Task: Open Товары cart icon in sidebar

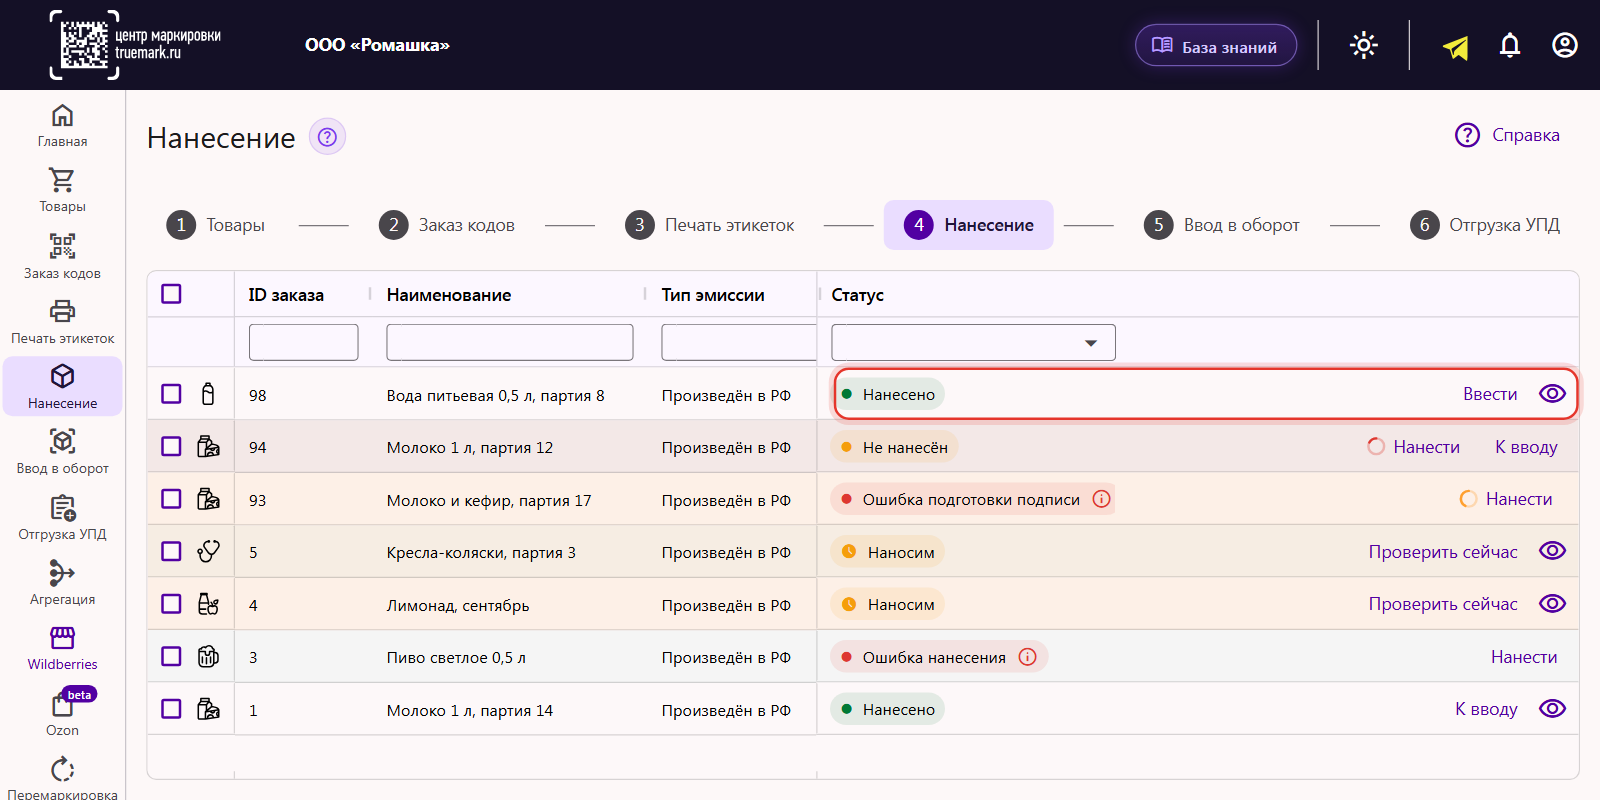Action: point(62,180)
